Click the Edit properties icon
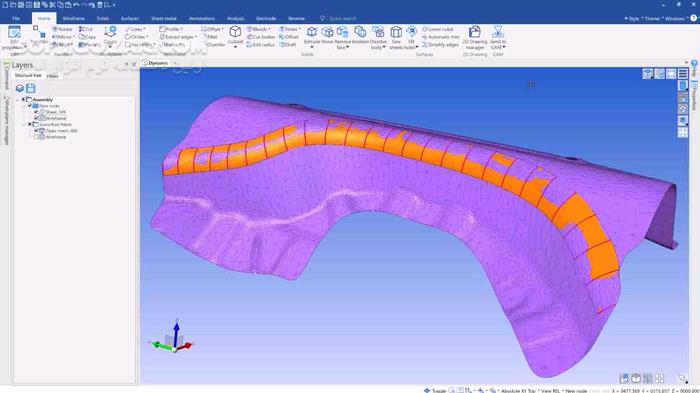The height and width of the screenshot is (393, 700). tap(14, 32)
